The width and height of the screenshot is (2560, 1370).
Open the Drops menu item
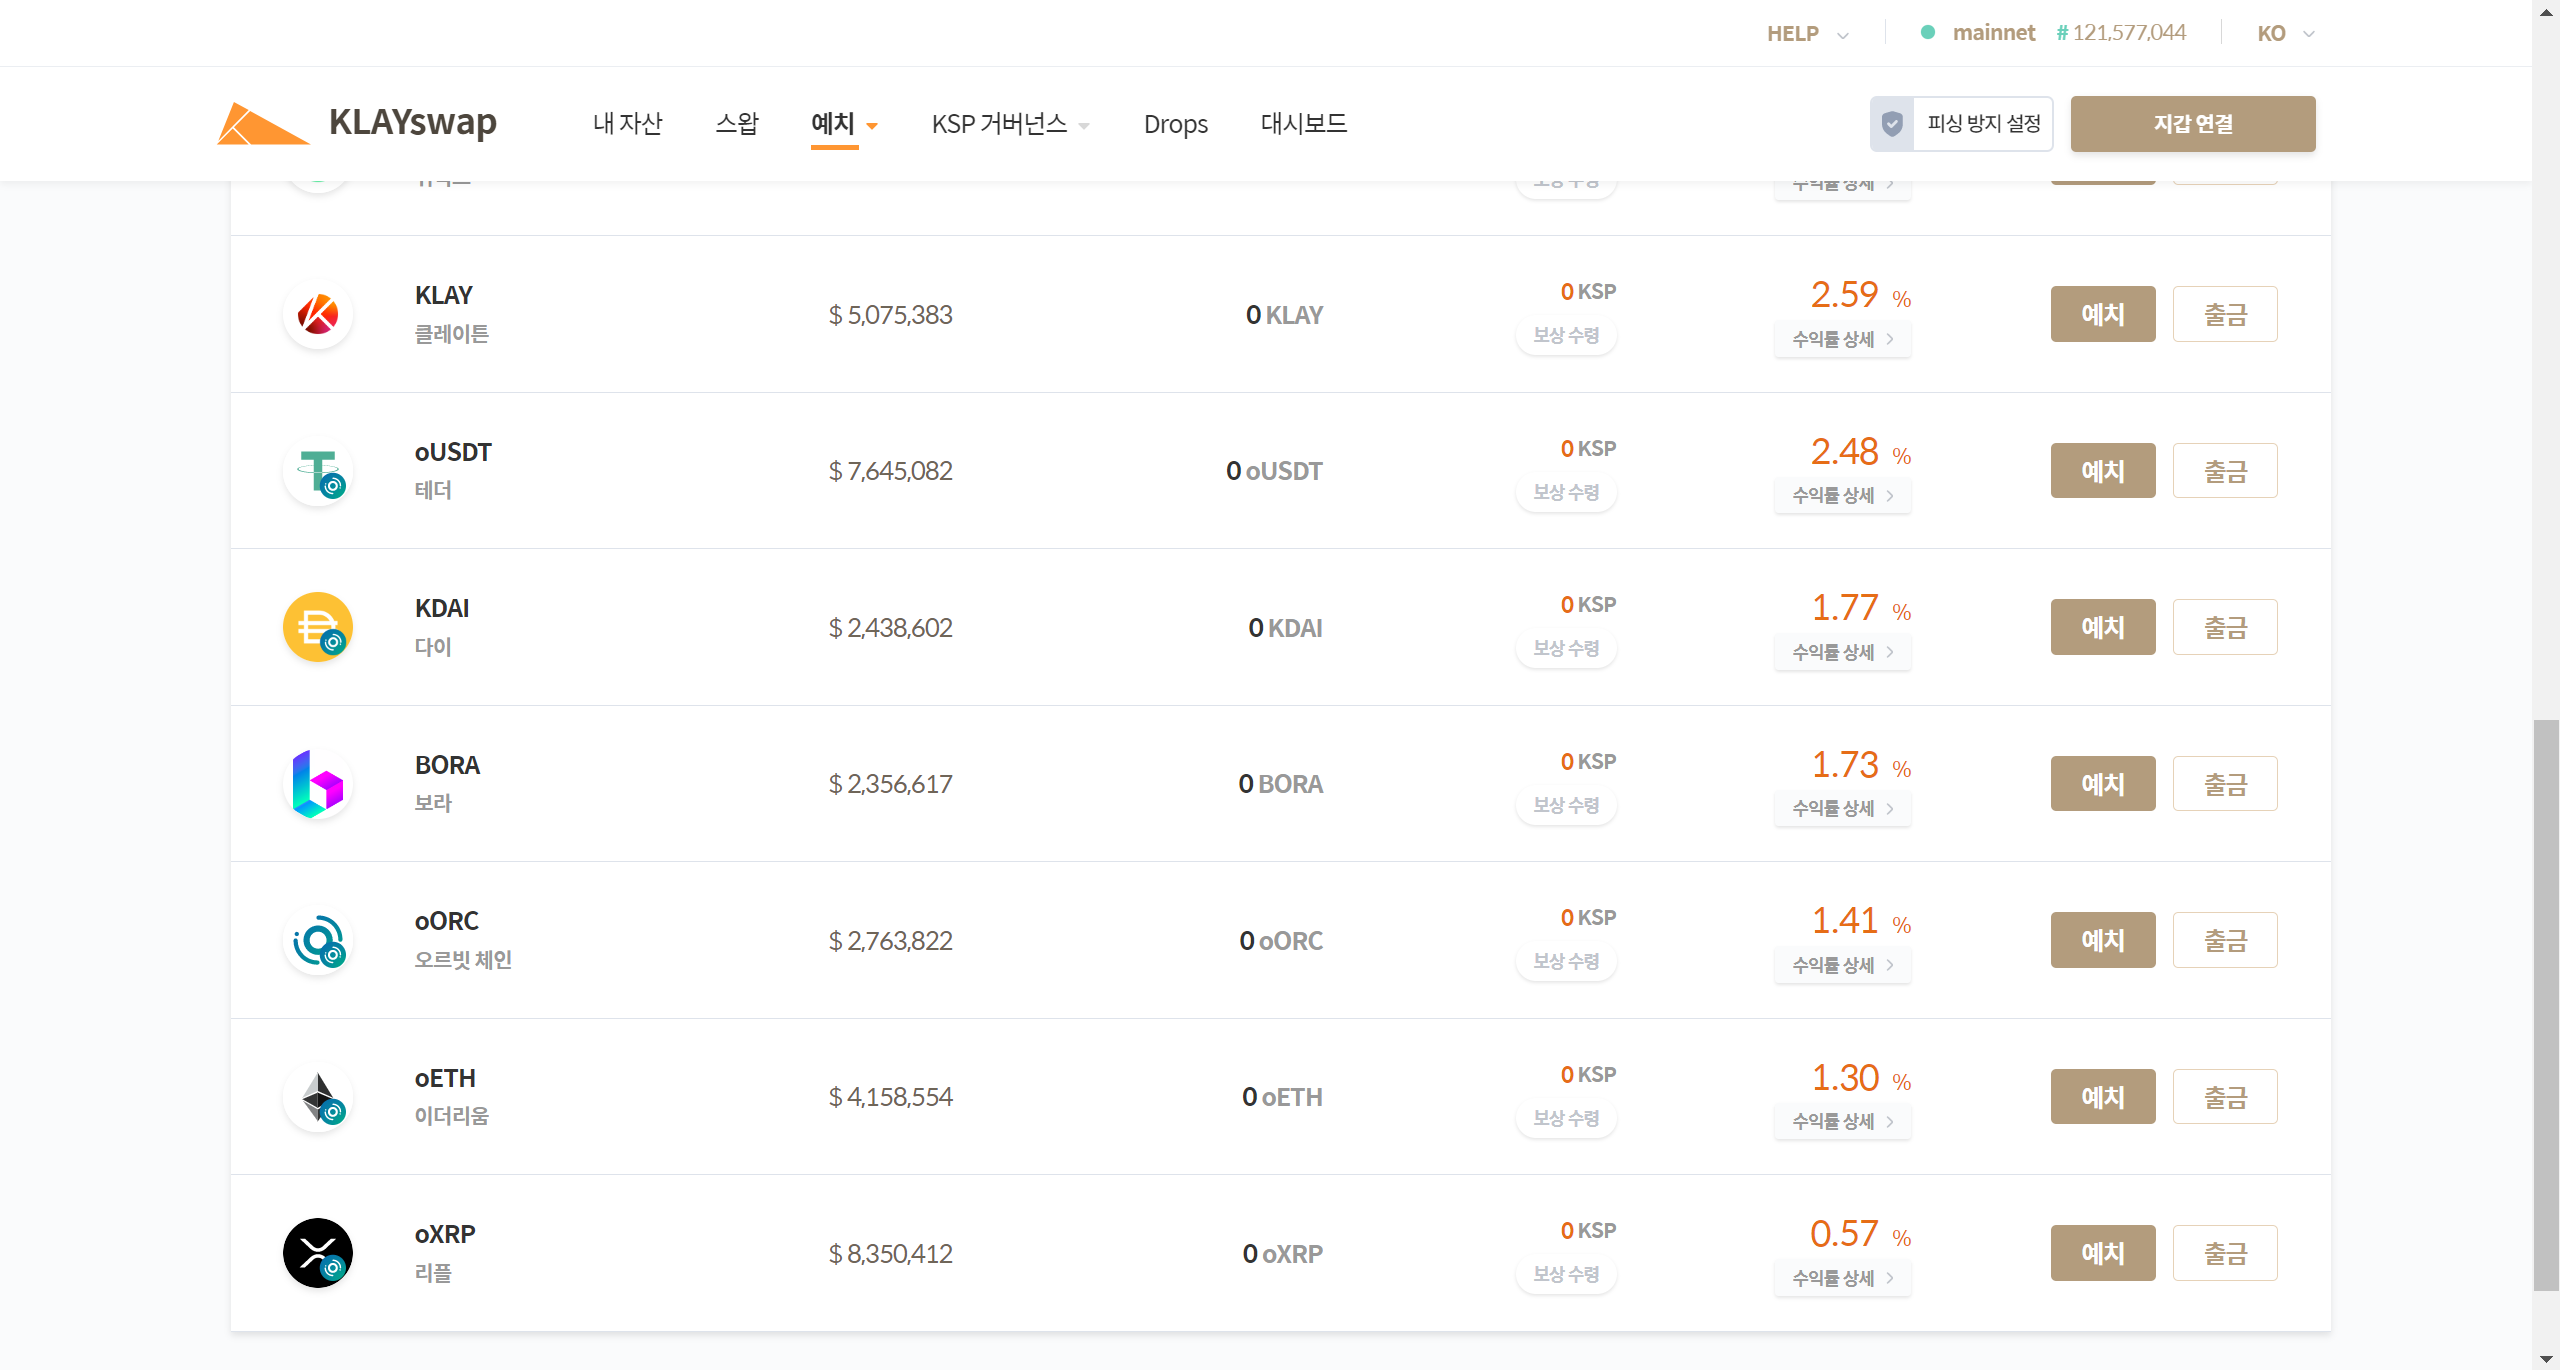point(1175,124)
